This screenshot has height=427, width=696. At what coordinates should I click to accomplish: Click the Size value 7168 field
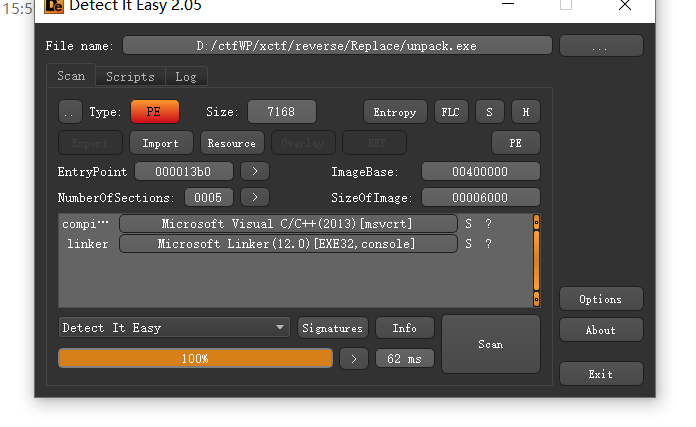point(282,112)
